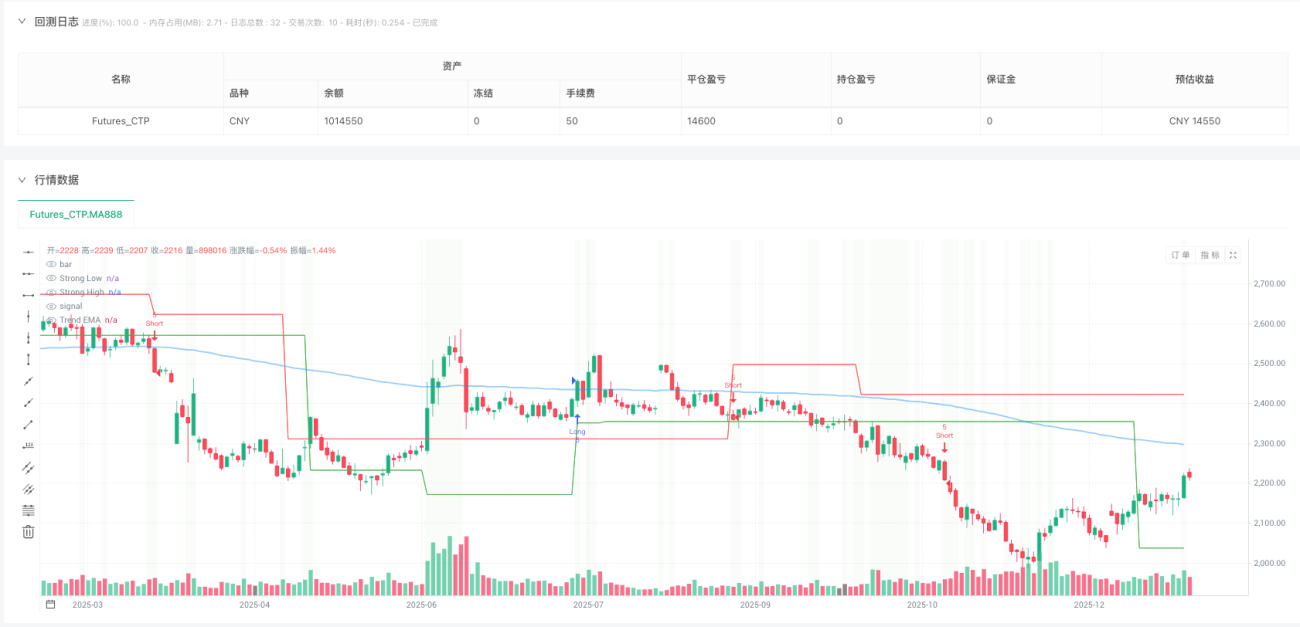Select the Fibonacci lines tool above trash
The image size is (1300, 627).
pyautogui.click(x=28, y=510)
